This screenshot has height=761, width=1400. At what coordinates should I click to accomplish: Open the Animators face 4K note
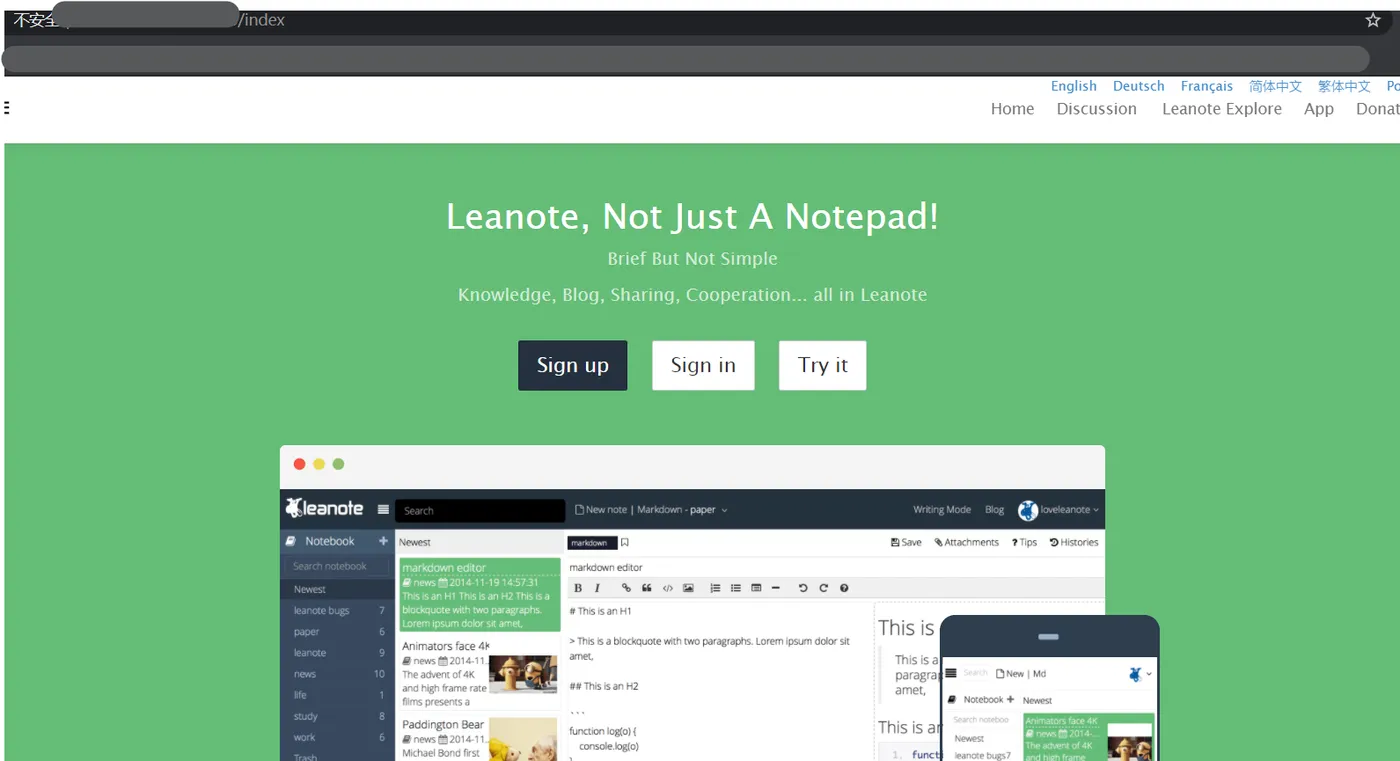[x=479, y=673]
